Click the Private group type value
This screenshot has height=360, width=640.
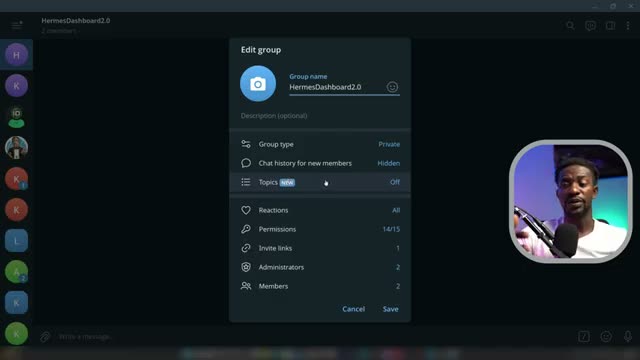click(389, 144)
